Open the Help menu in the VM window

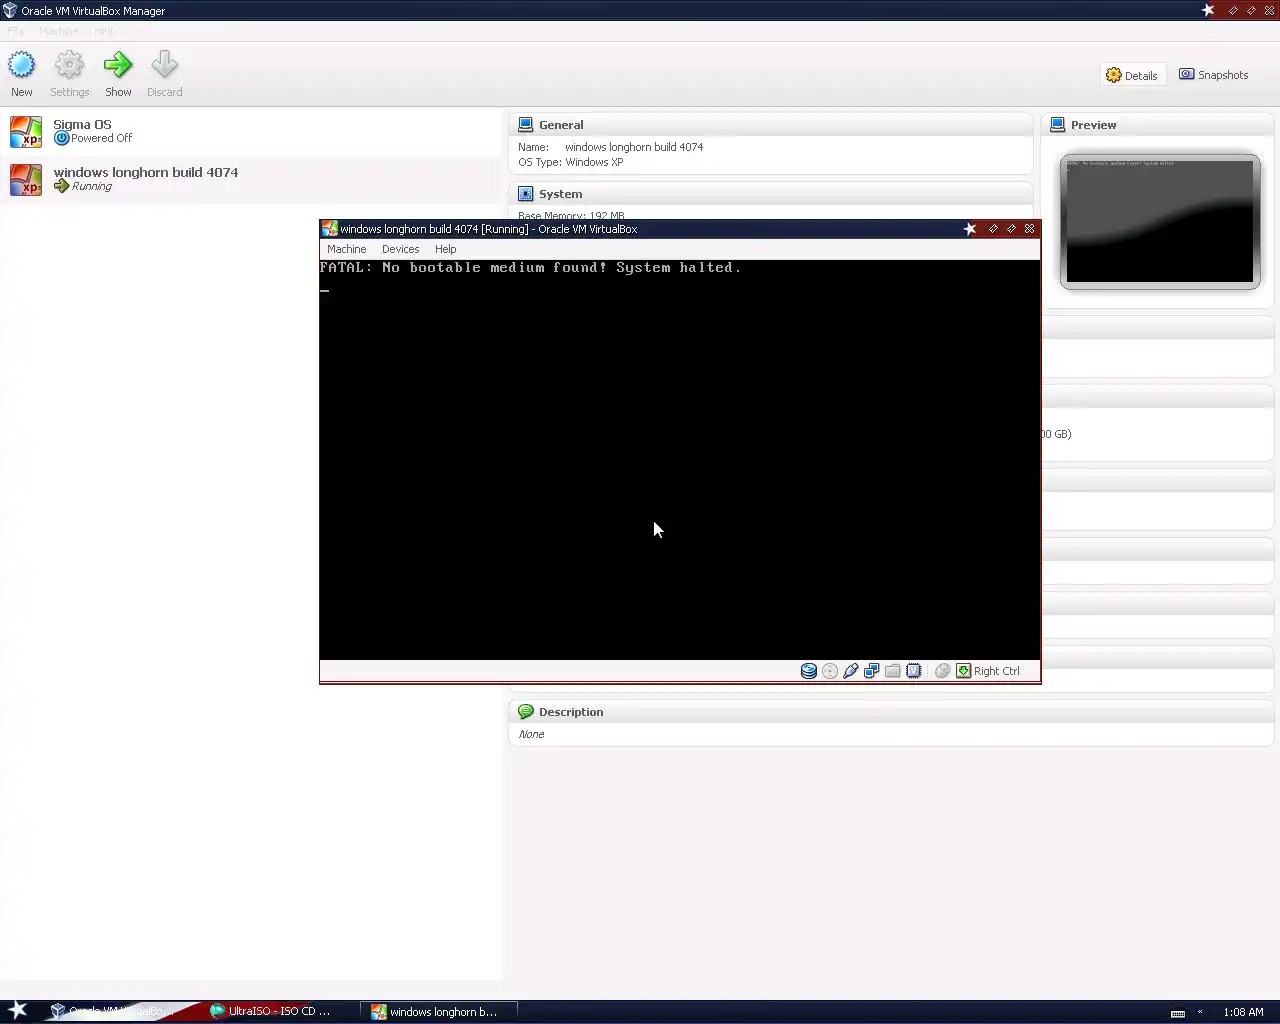[x=445, y=249]
